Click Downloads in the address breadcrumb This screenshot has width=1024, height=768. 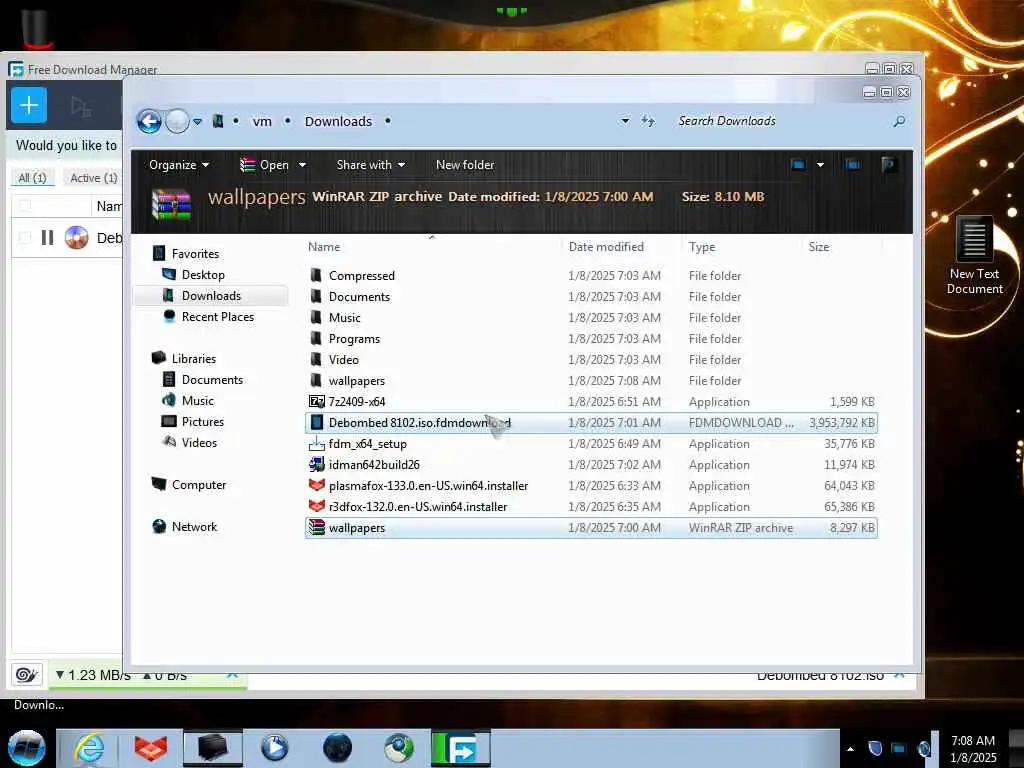pos(338,121)
